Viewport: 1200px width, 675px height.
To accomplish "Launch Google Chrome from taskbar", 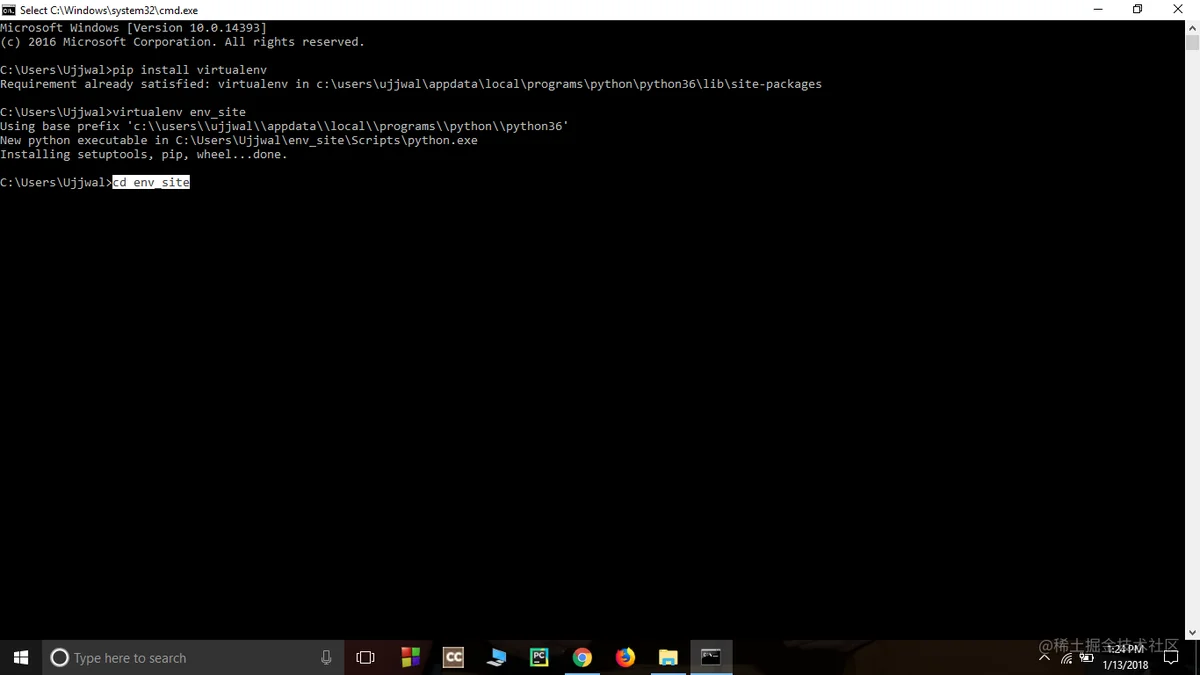I will tap(582, 657).
